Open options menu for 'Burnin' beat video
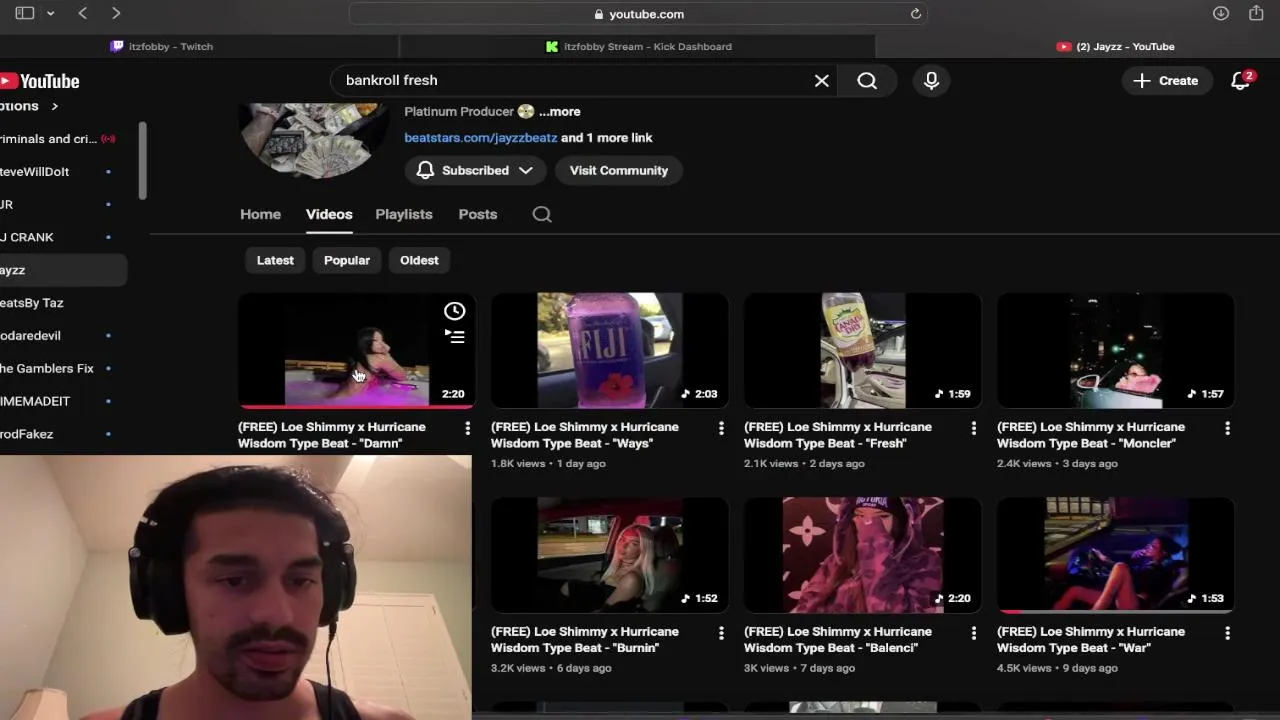Screen dimensions: 1280x720 pyautogui.click(x=721, y=633)
